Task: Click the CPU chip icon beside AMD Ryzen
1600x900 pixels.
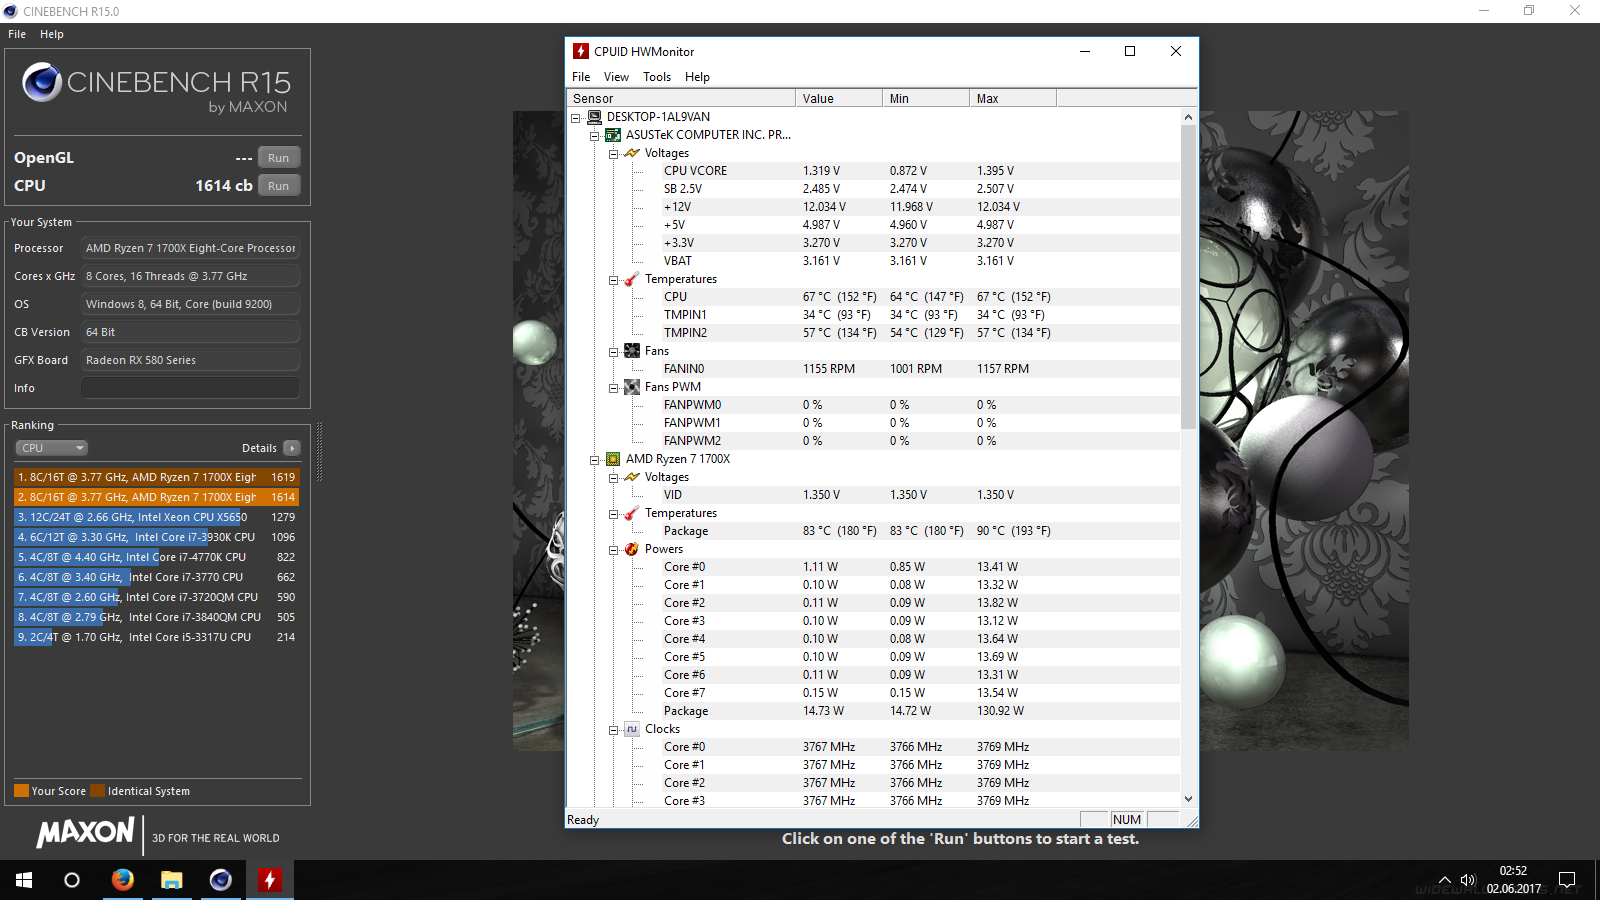Action: pos(613,459)
